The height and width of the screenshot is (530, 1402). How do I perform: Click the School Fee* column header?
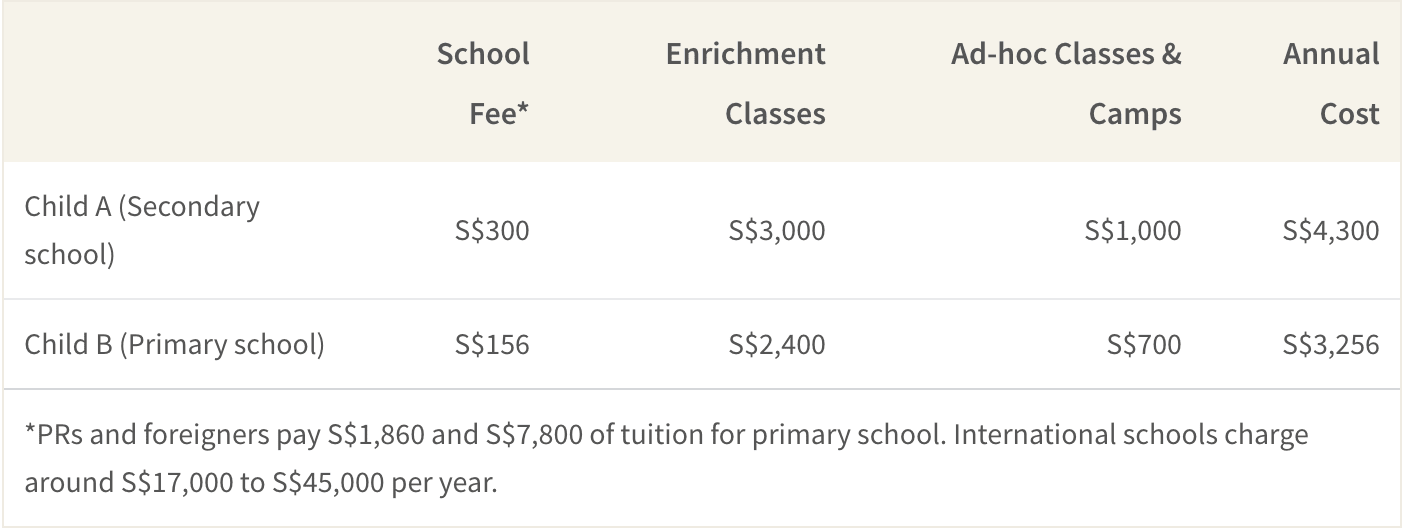[483, 83]
